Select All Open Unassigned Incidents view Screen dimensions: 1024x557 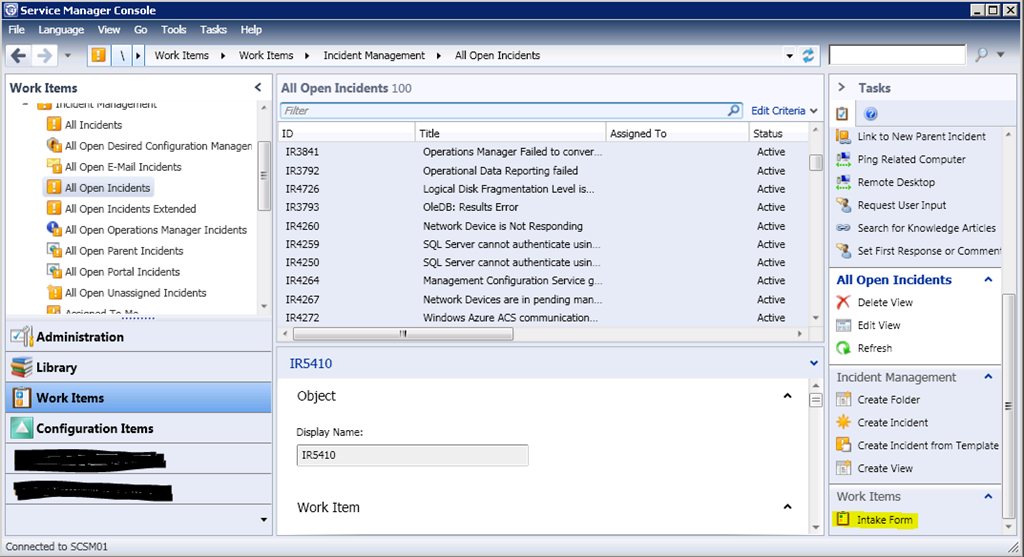(135, 293)
